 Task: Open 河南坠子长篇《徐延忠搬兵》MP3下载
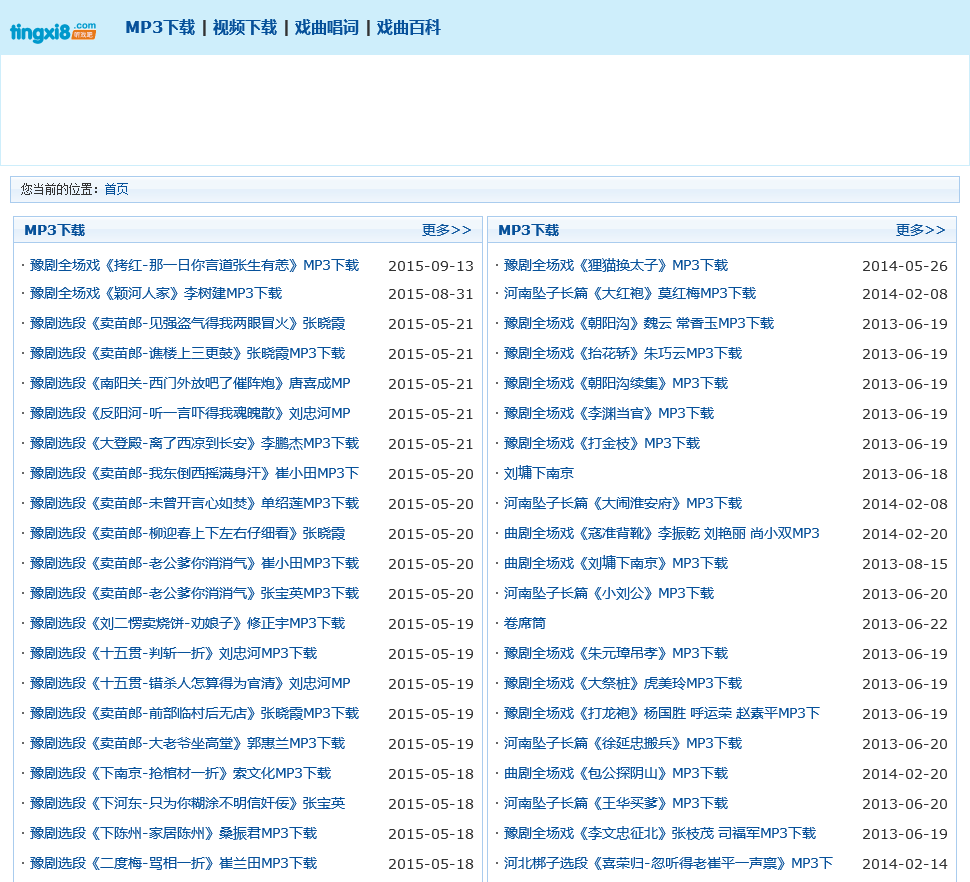pyautogui.click(x=623, y=743)
